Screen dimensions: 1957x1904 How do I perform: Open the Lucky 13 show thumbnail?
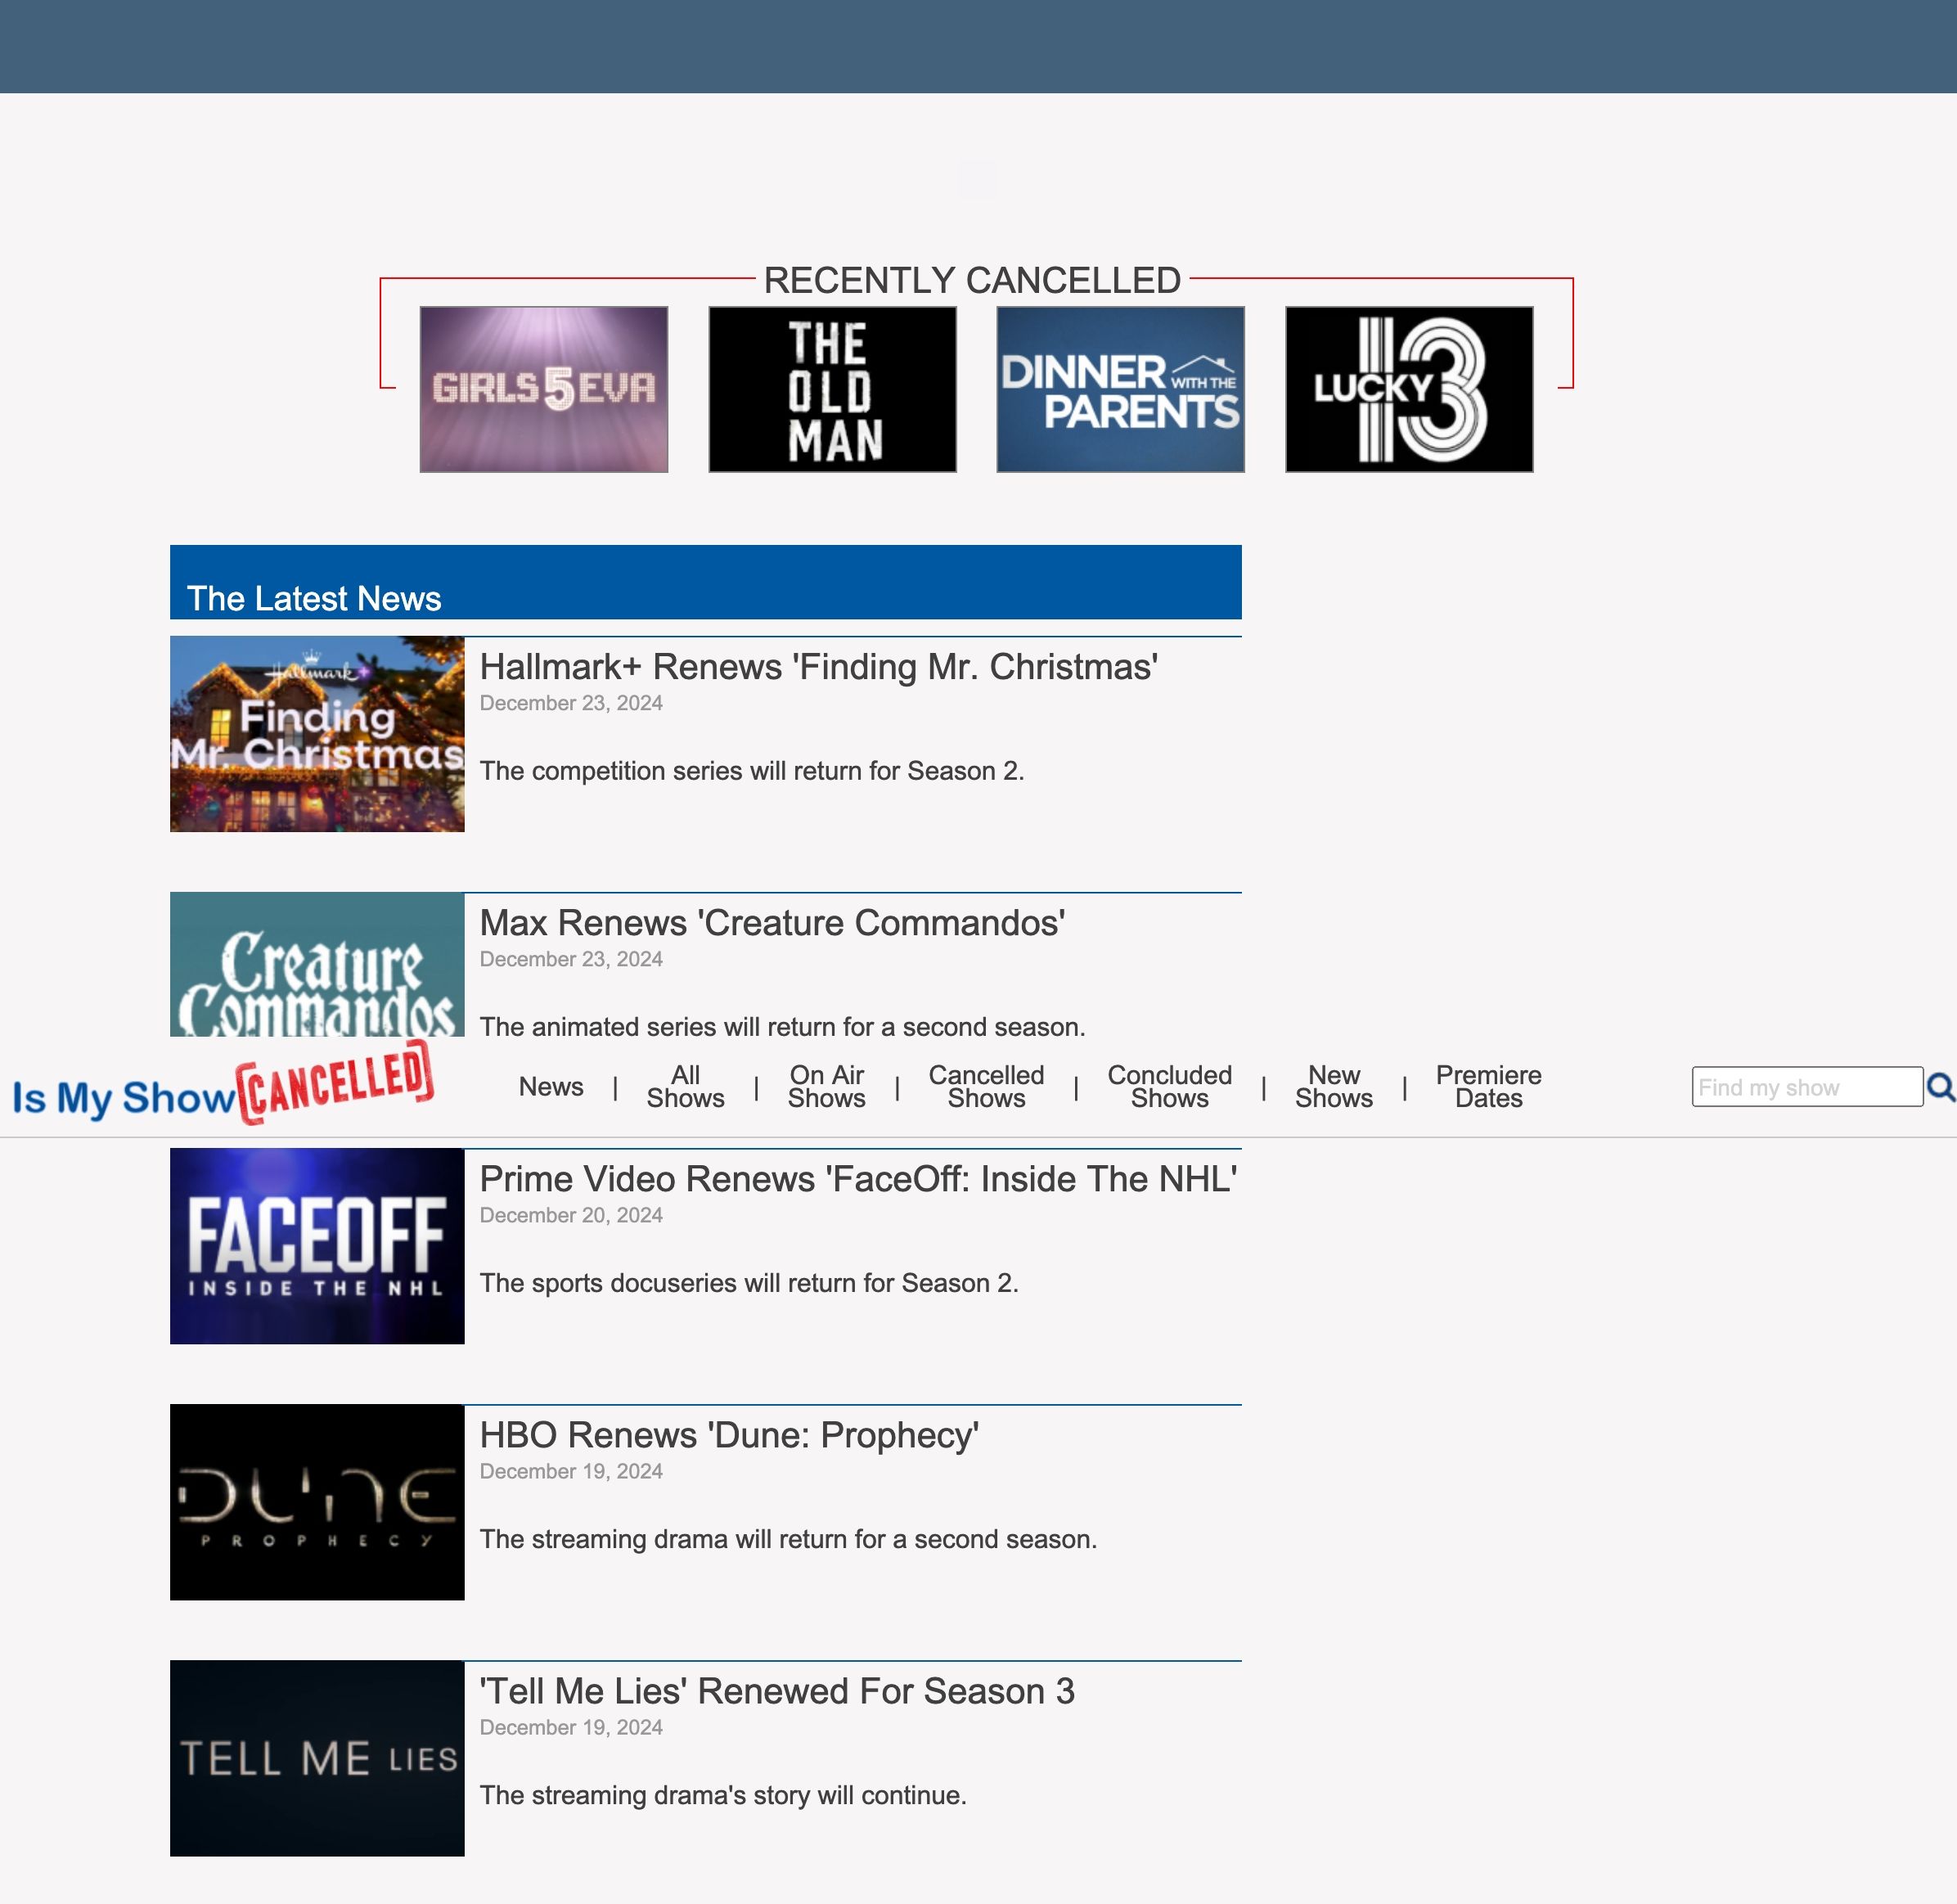pos(1408,389)
